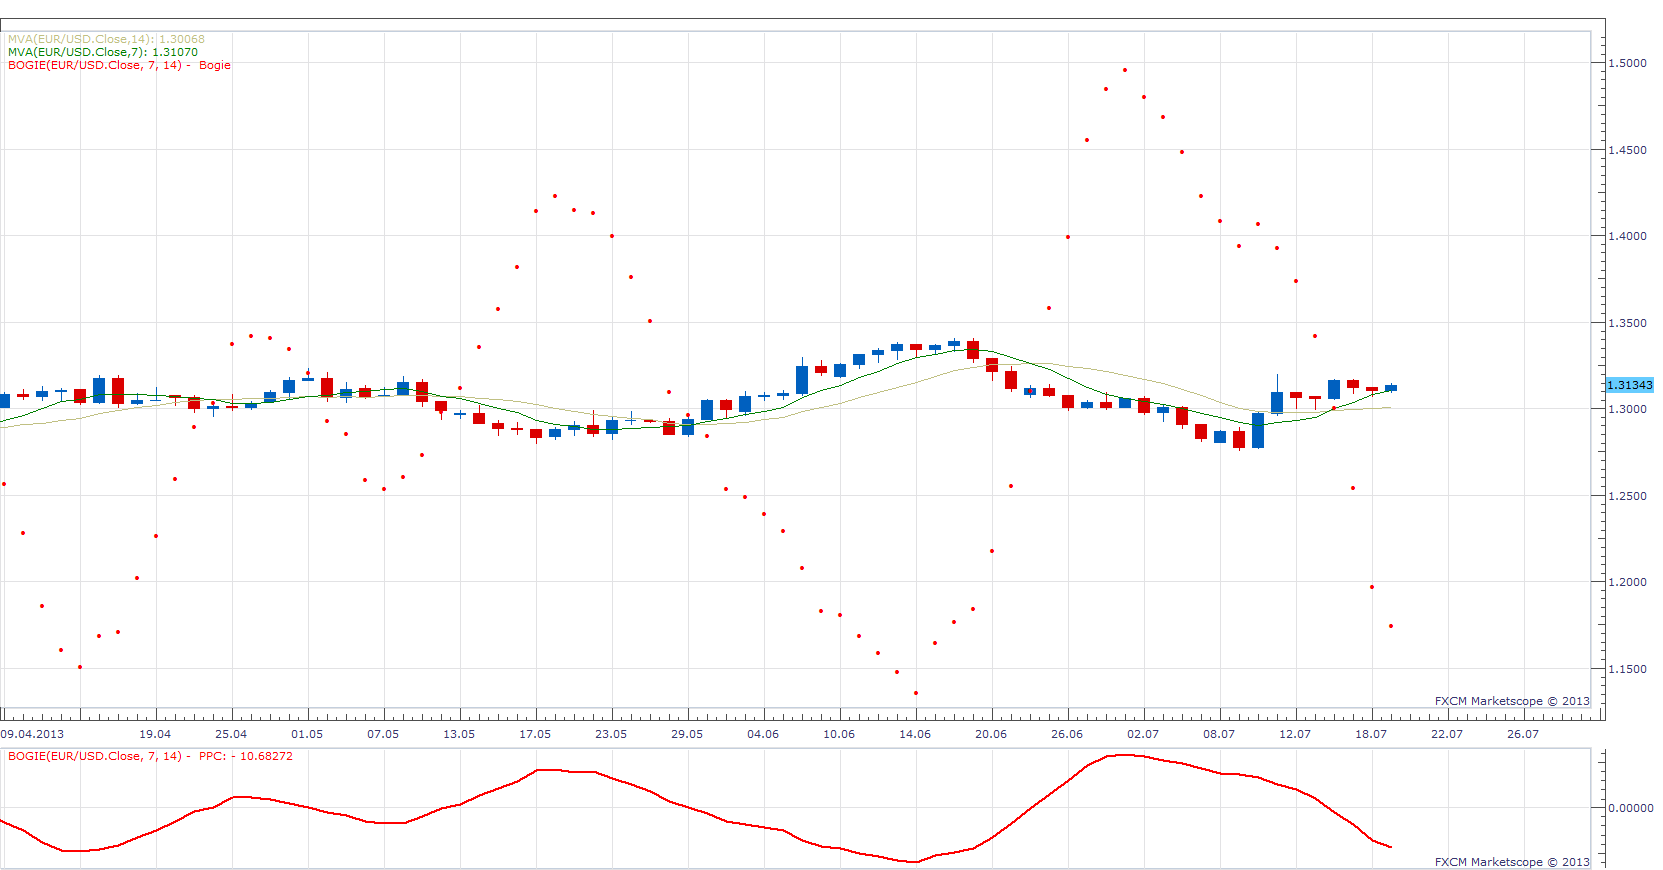Click the 13.05 date label
1663x870 pixels.
click(x=459, y=734)
